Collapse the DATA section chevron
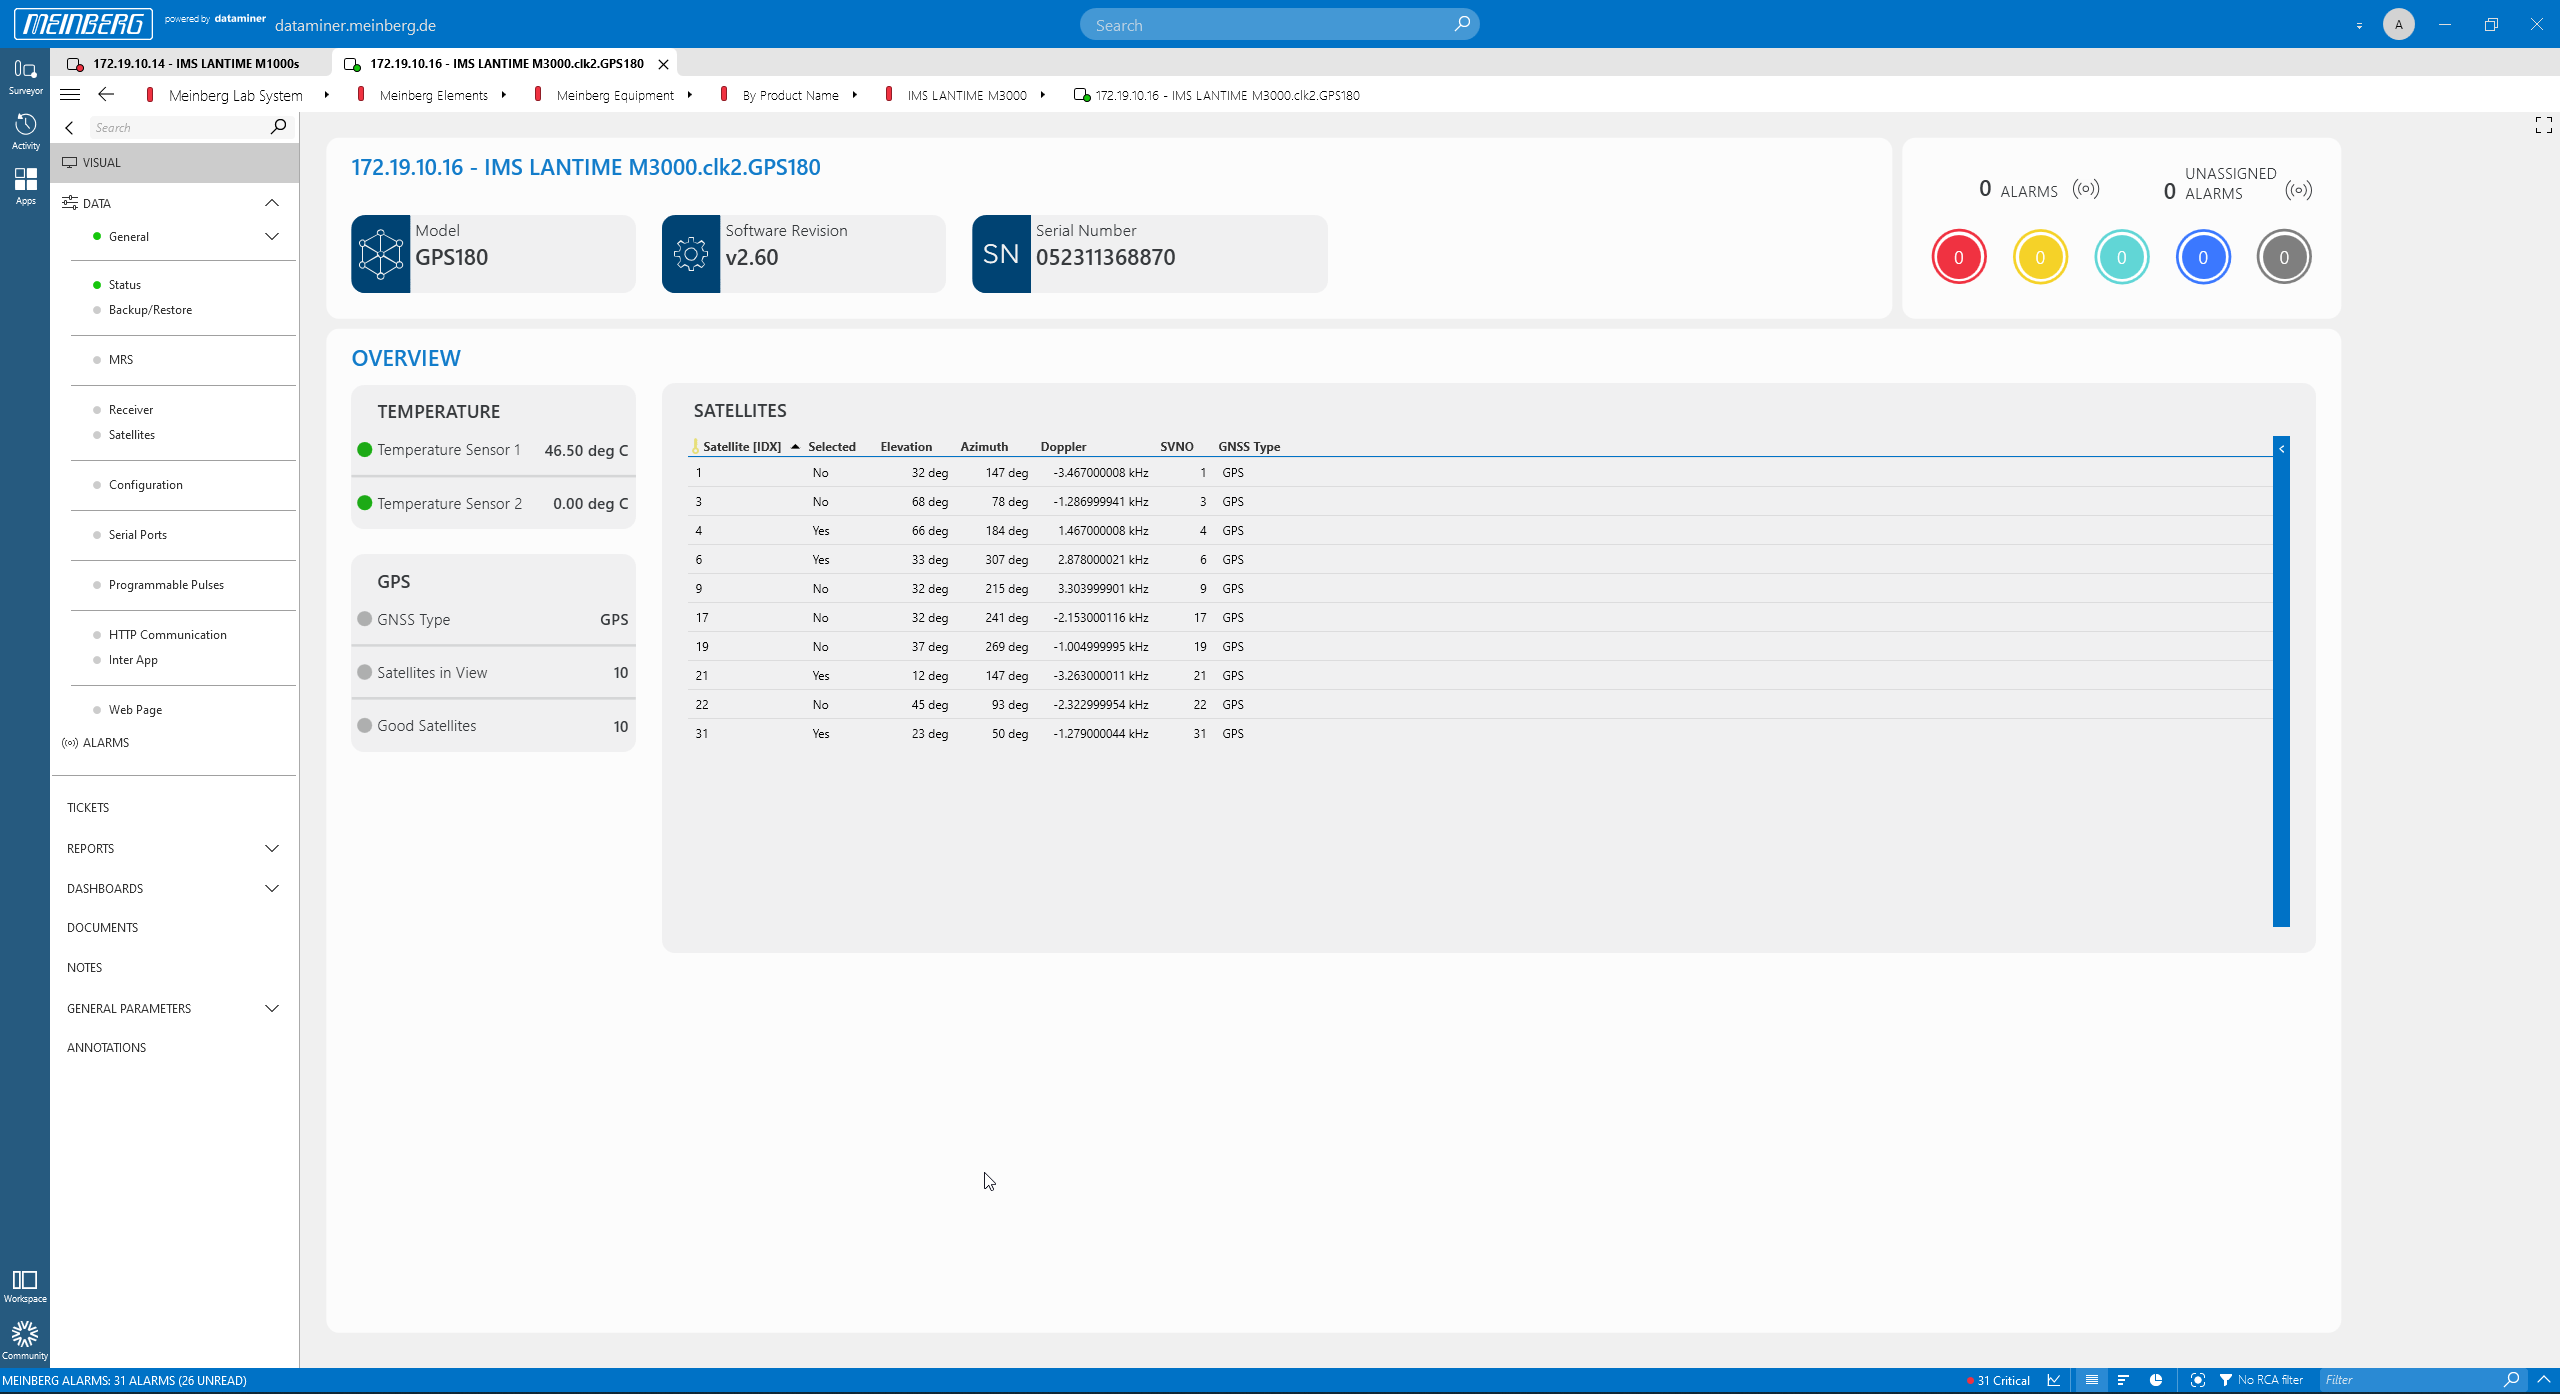The width and height of the screenshot is (2560, 1394). tap(272, 203)
